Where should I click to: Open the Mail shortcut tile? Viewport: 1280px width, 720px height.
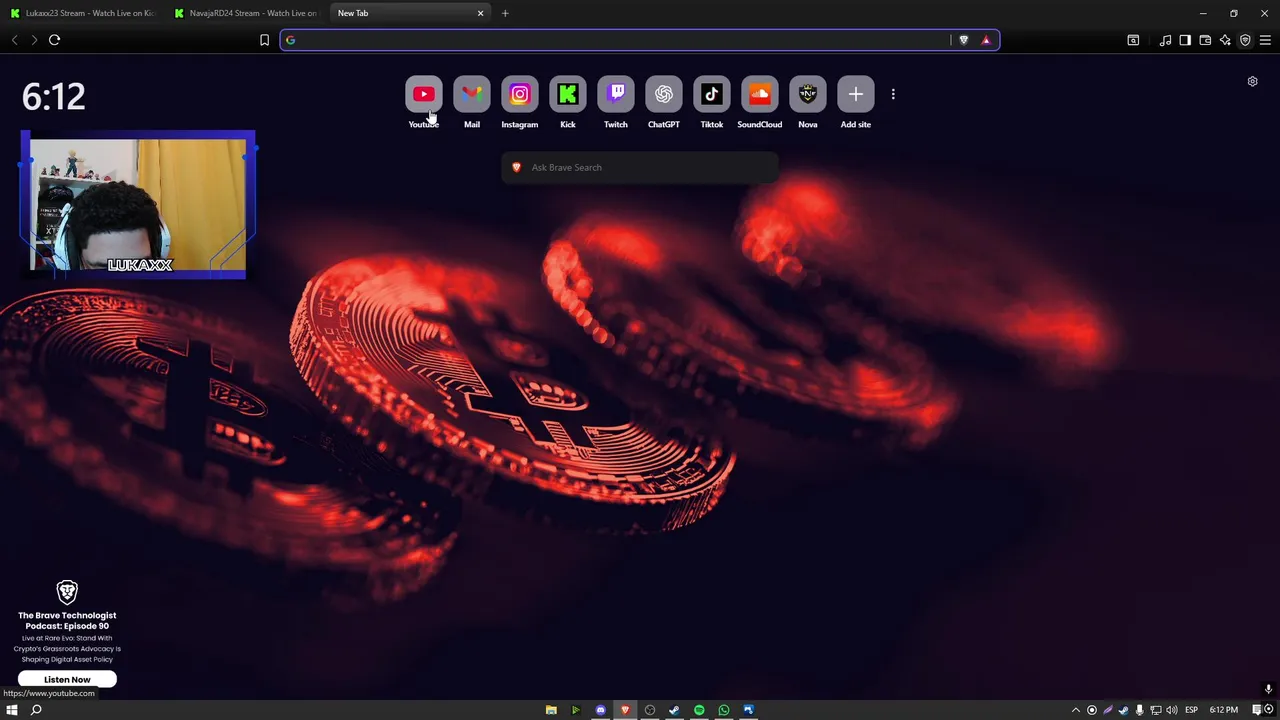click(471, 94)
